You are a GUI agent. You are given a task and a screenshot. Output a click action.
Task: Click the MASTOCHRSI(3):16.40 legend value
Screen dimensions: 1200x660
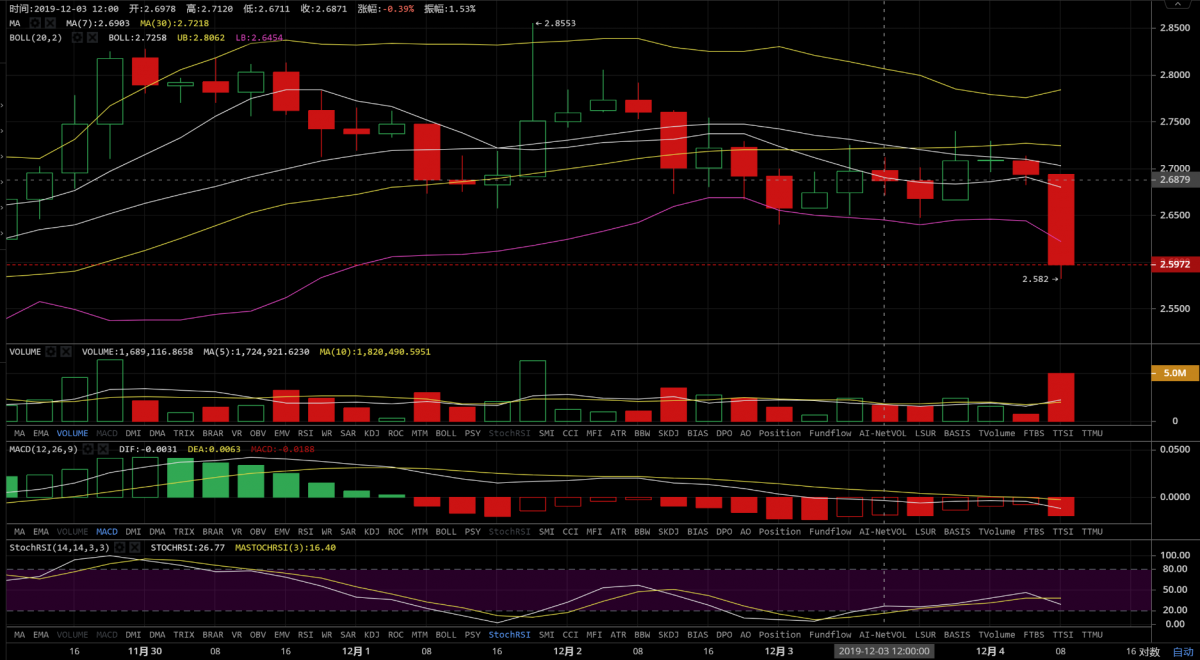[x=285, y=548]
